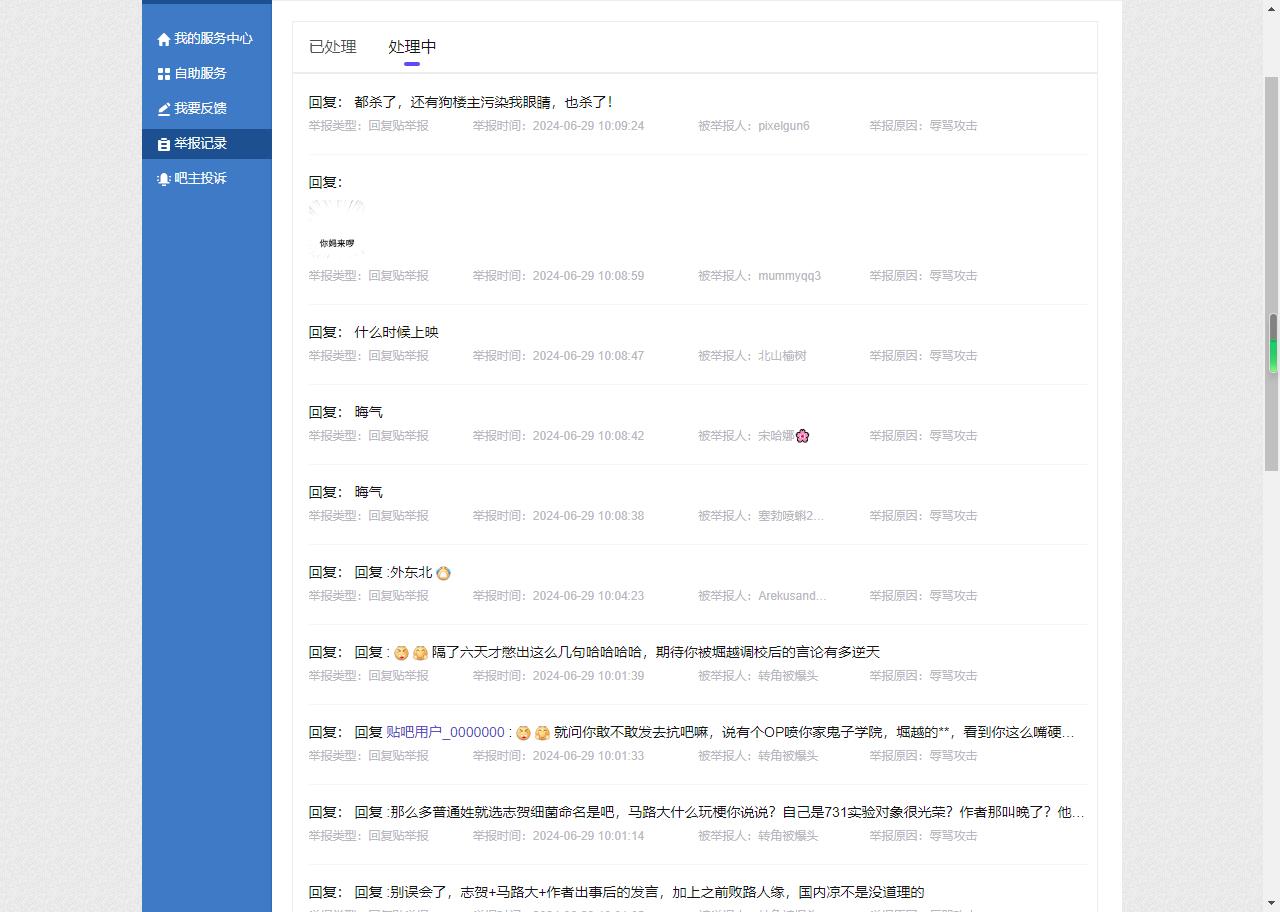
Task: Click the pencil icon beside 我要反馈
Action: pos(164,109)
